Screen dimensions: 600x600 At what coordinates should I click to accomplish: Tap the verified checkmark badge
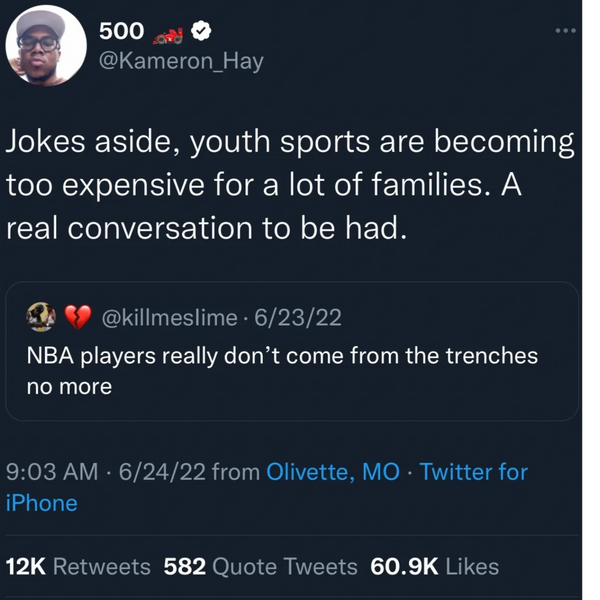pos(201,31)
